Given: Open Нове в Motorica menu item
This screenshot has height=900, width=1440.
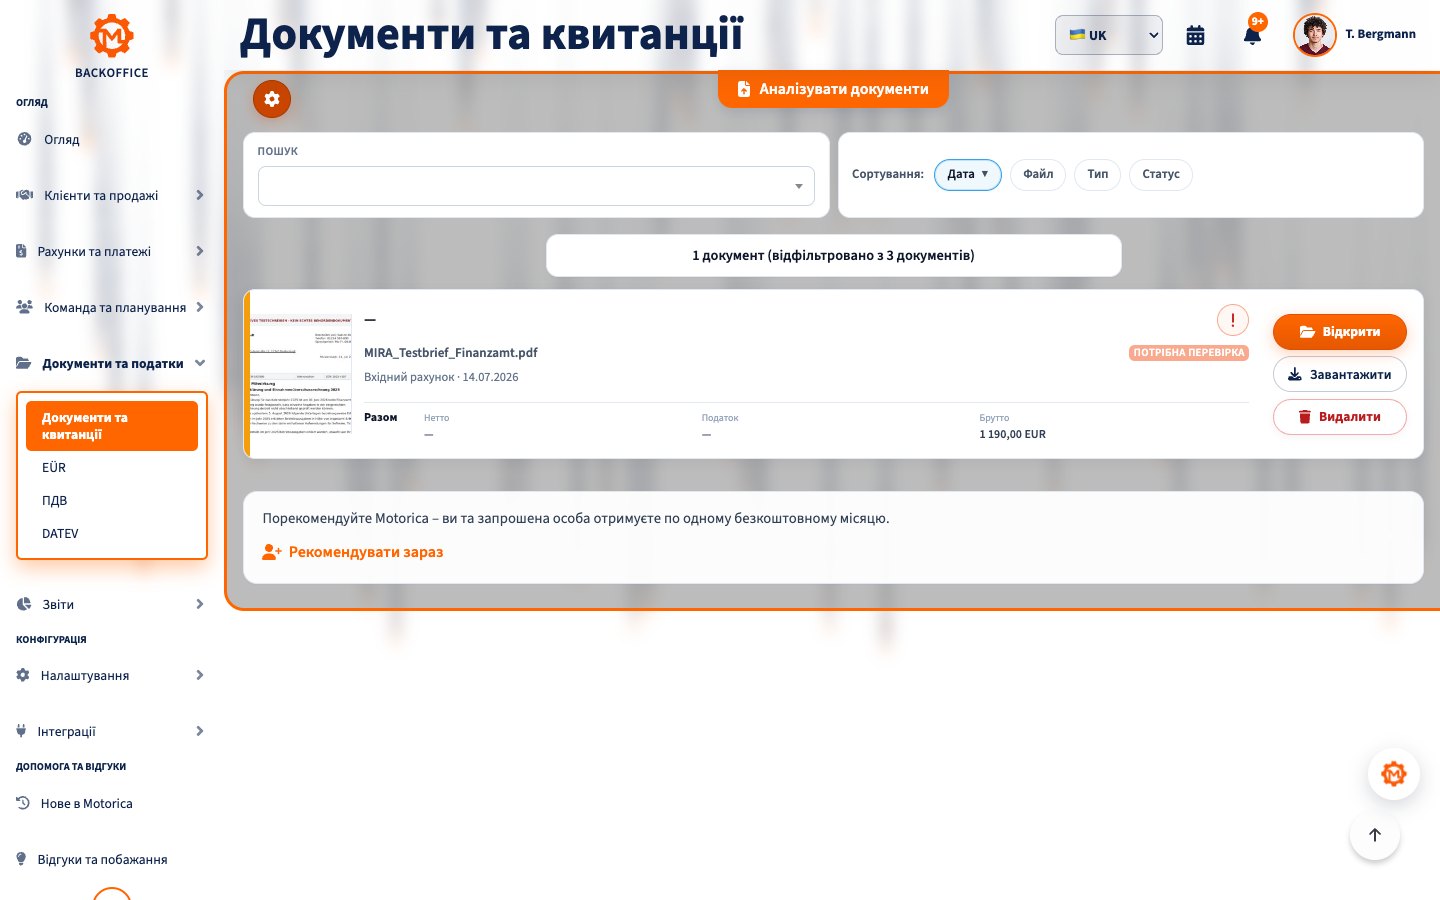Looking at the screenshot, I should click(86, 803).
